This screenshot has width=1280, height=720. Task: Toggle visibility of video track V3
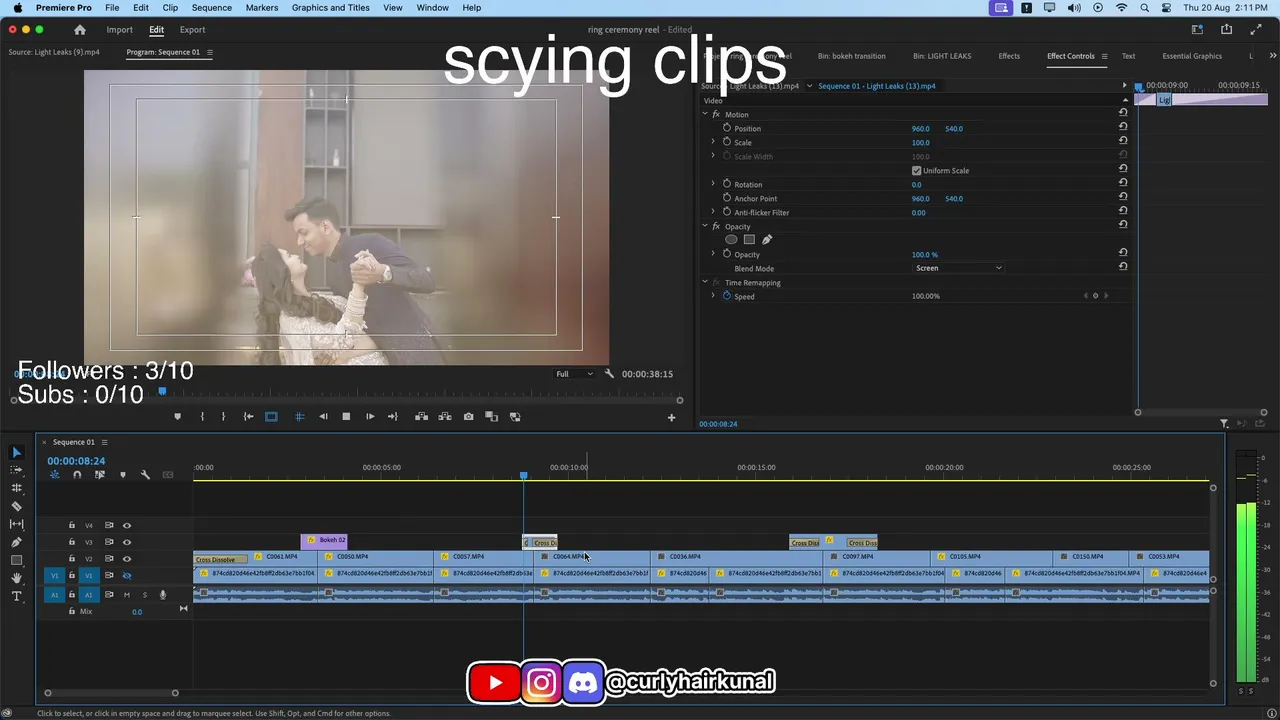[127, 542]
